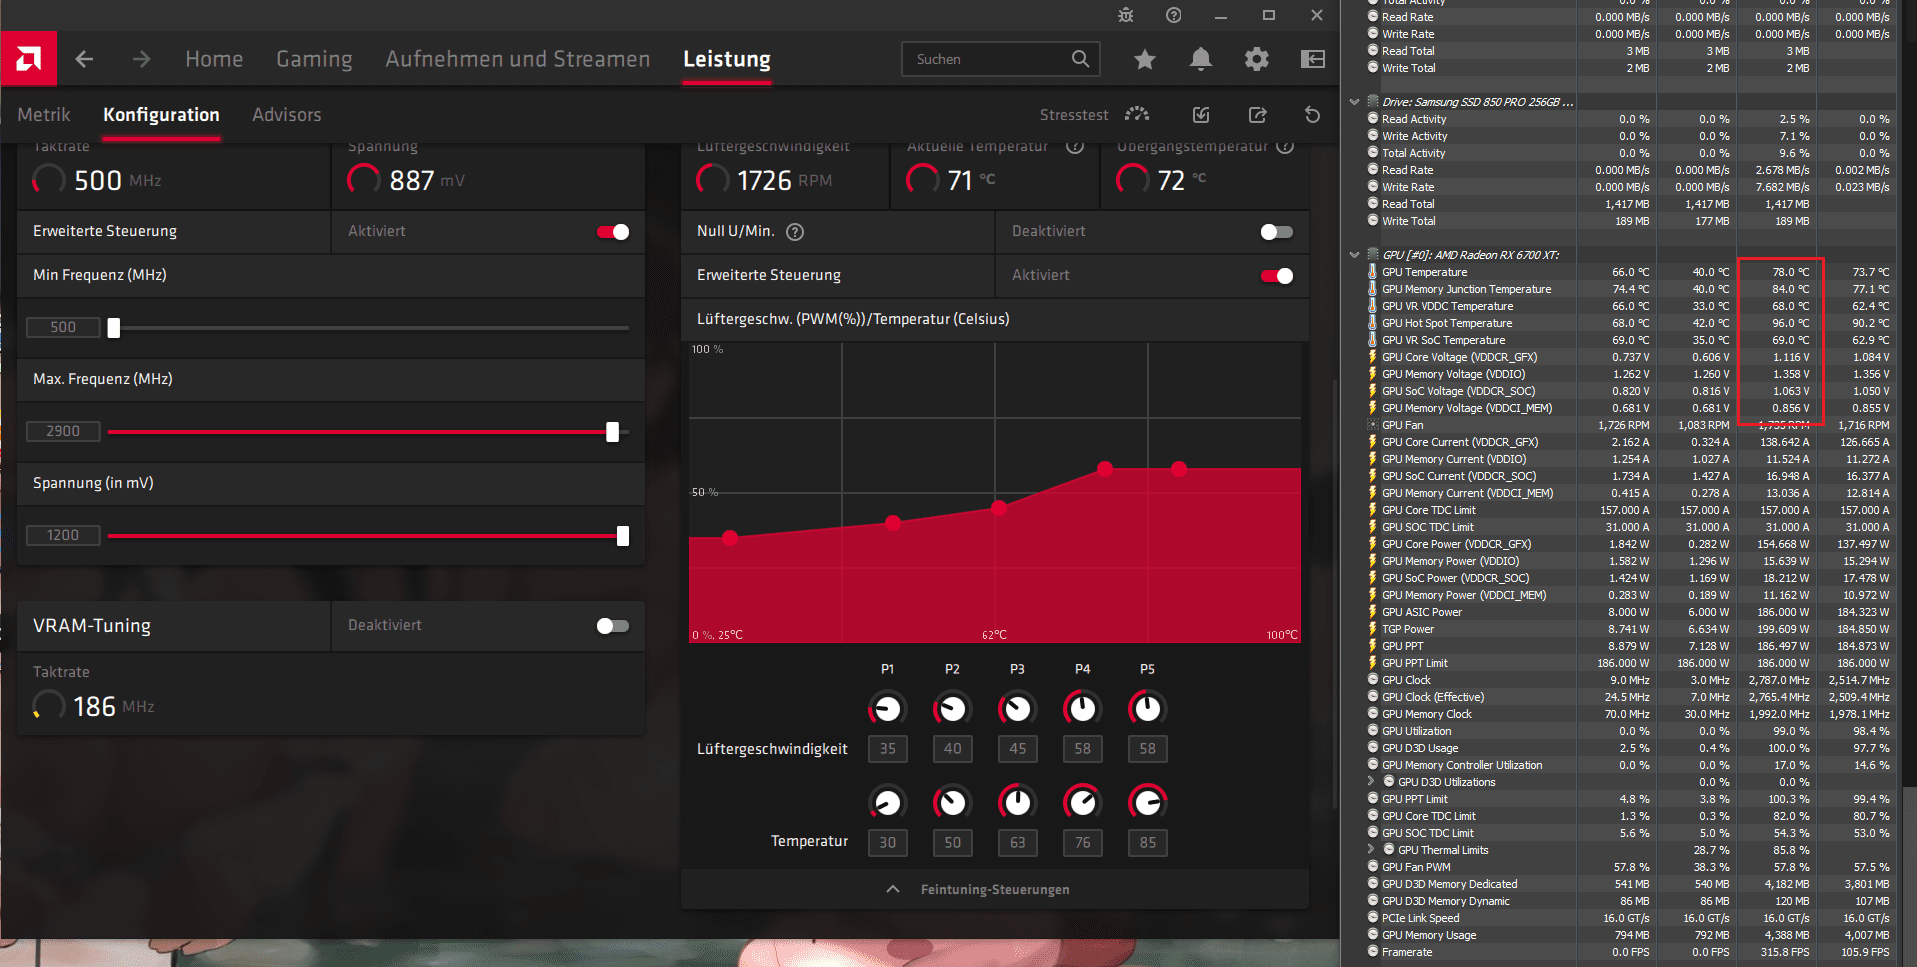
Task: Start the Stresstest
Action: tap(1094, 115)
